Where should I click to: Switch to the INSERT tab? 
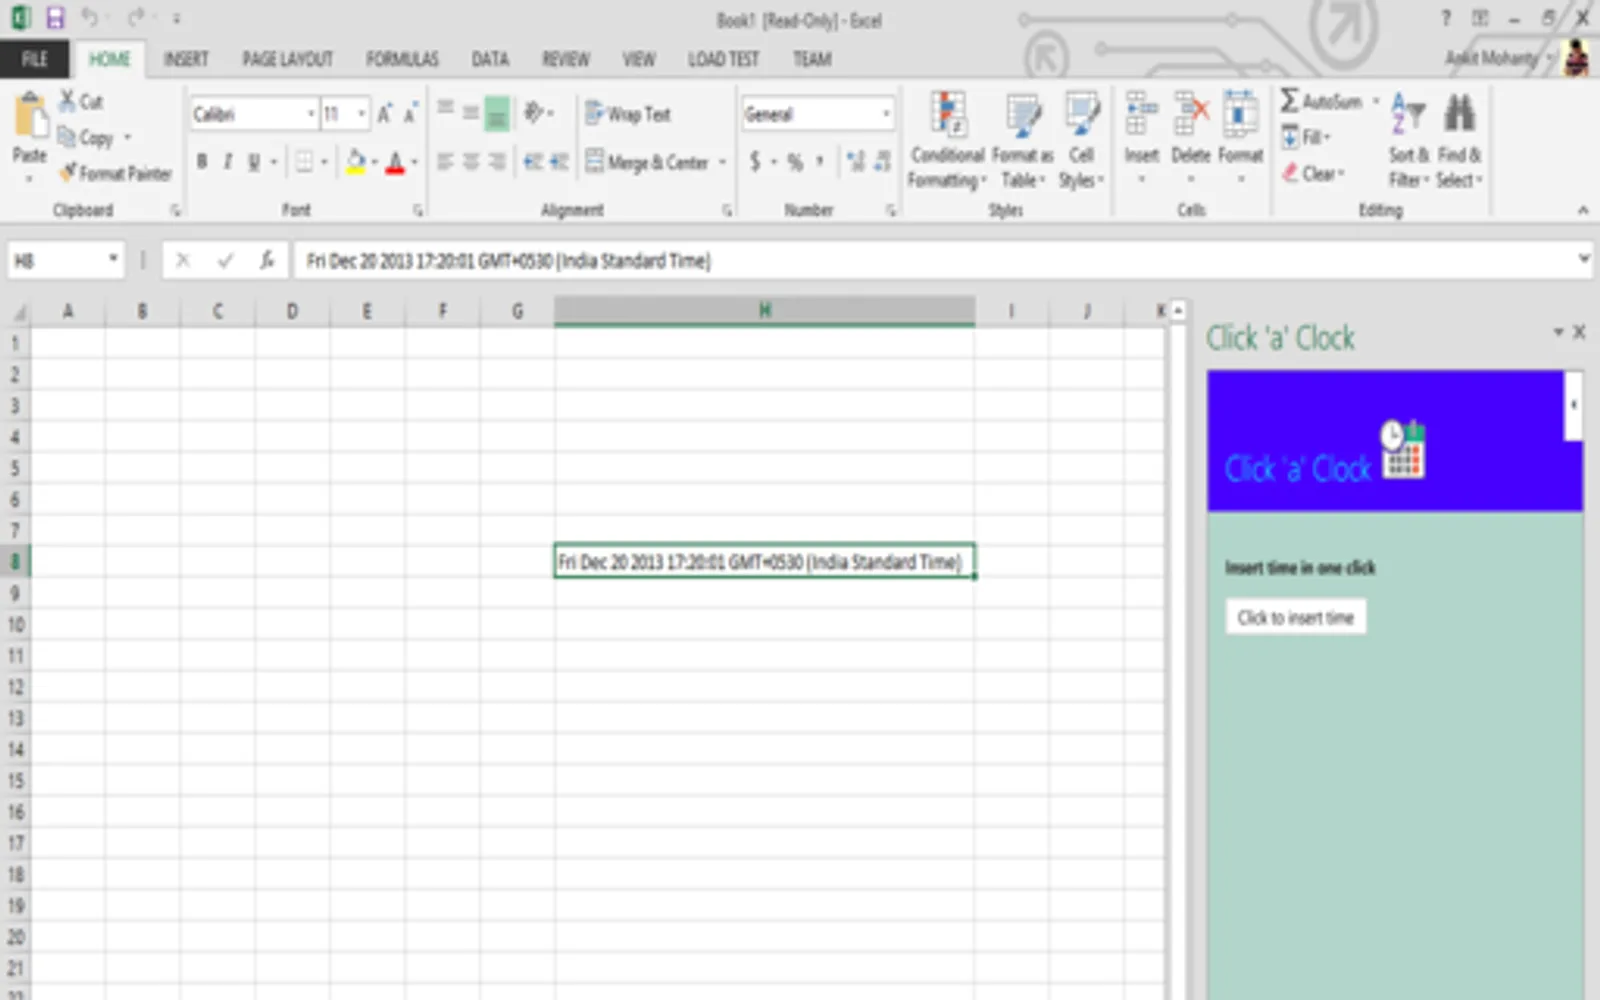[x=186, y=59]
